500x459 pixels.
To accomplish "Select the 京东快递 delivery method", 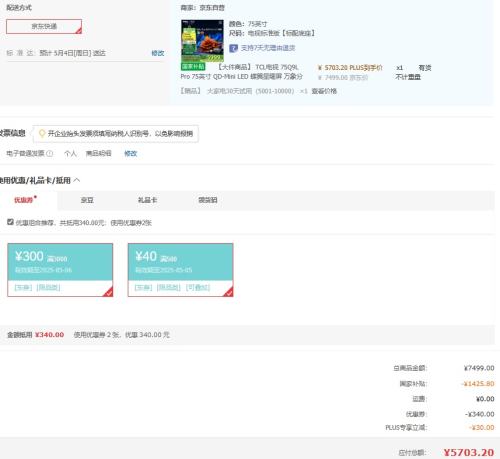I will tap(44, 26).
